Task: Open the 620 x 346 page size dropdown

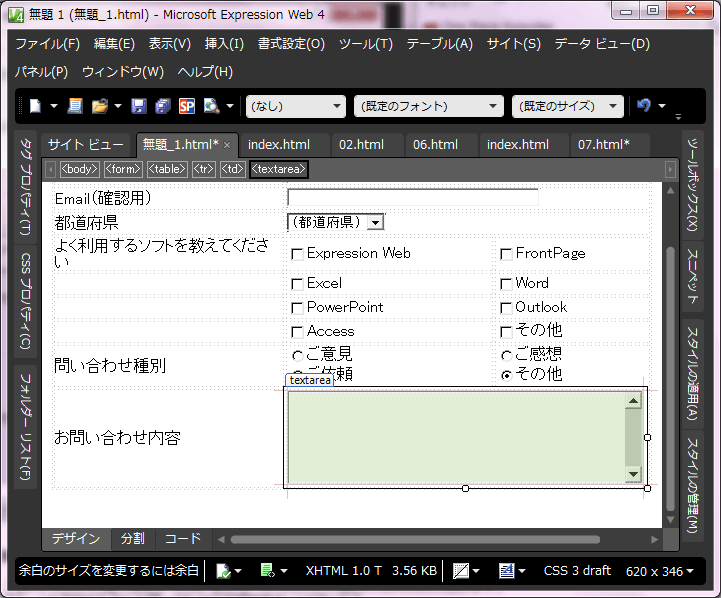Action: point(659,571)
